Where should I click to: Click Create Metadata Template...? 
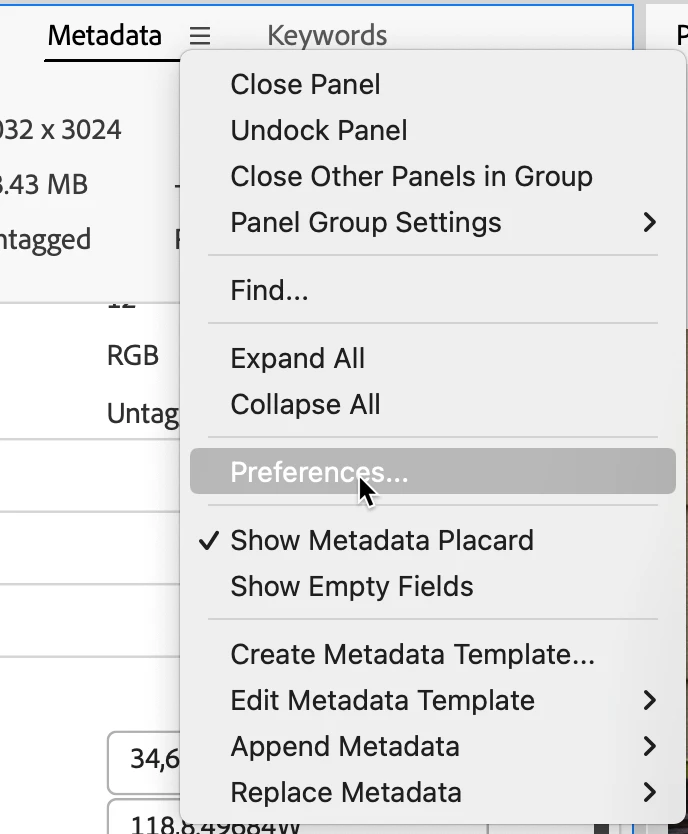point(412,654)
